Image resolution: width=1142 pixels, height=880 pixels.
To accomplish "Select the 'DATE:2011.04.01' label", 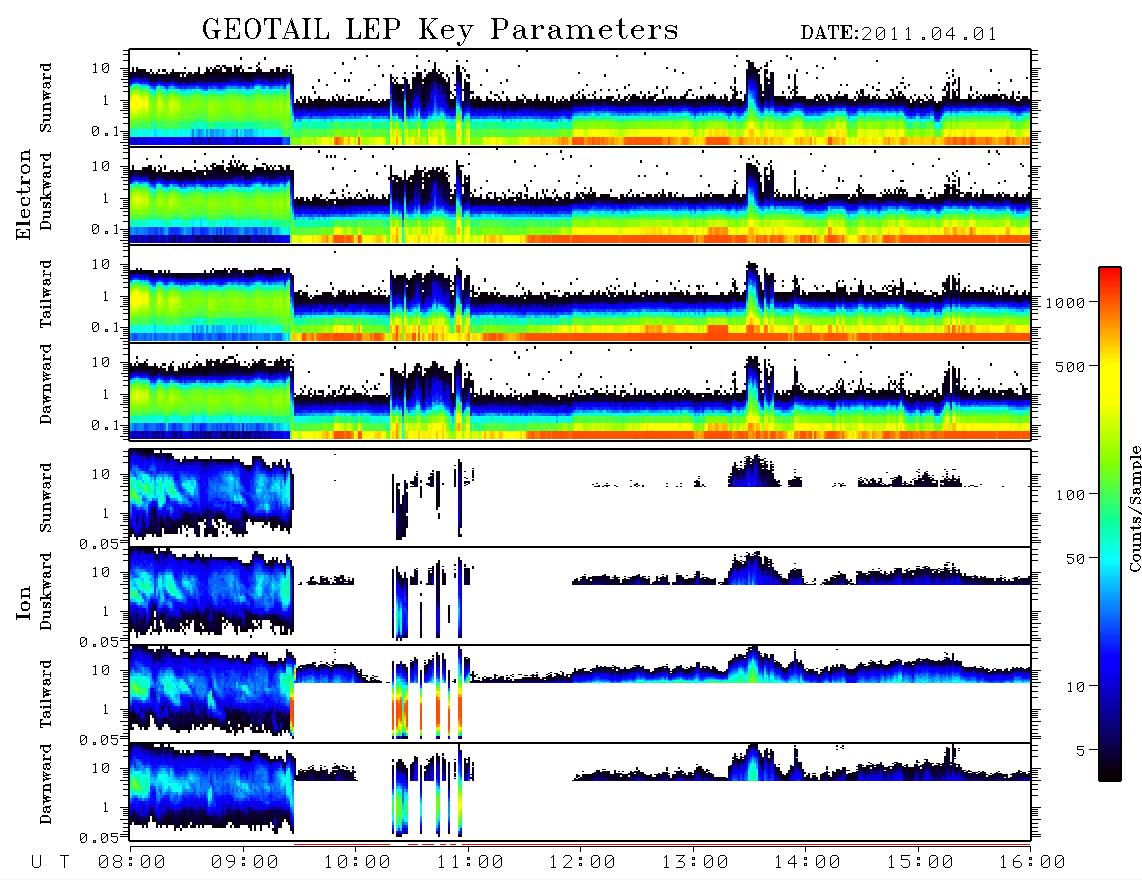I will [899, 34].
